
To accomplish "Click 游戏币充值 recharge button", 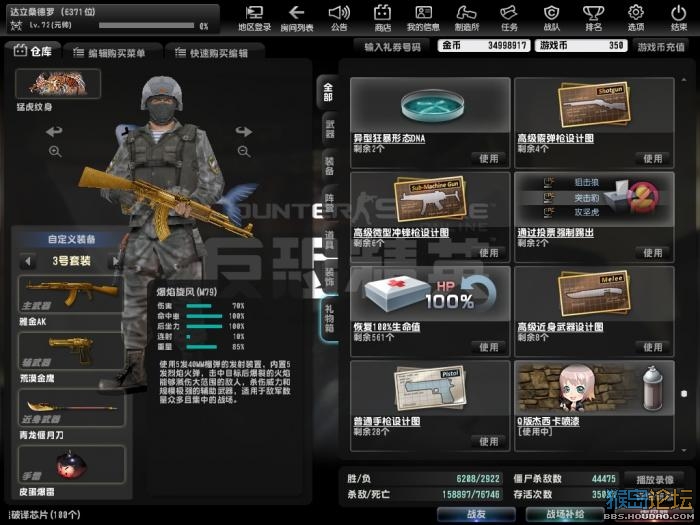I will (x=661, y=47).
